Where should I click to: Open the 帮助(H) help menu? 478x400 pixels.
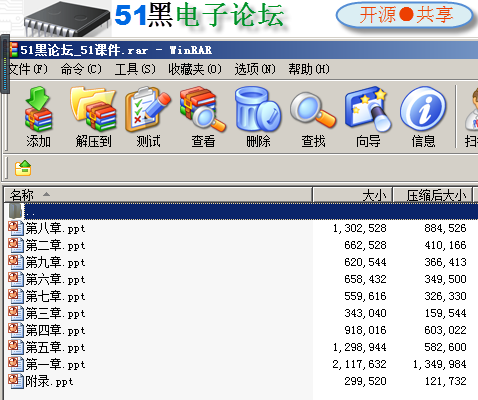click(x=309, y=69)
